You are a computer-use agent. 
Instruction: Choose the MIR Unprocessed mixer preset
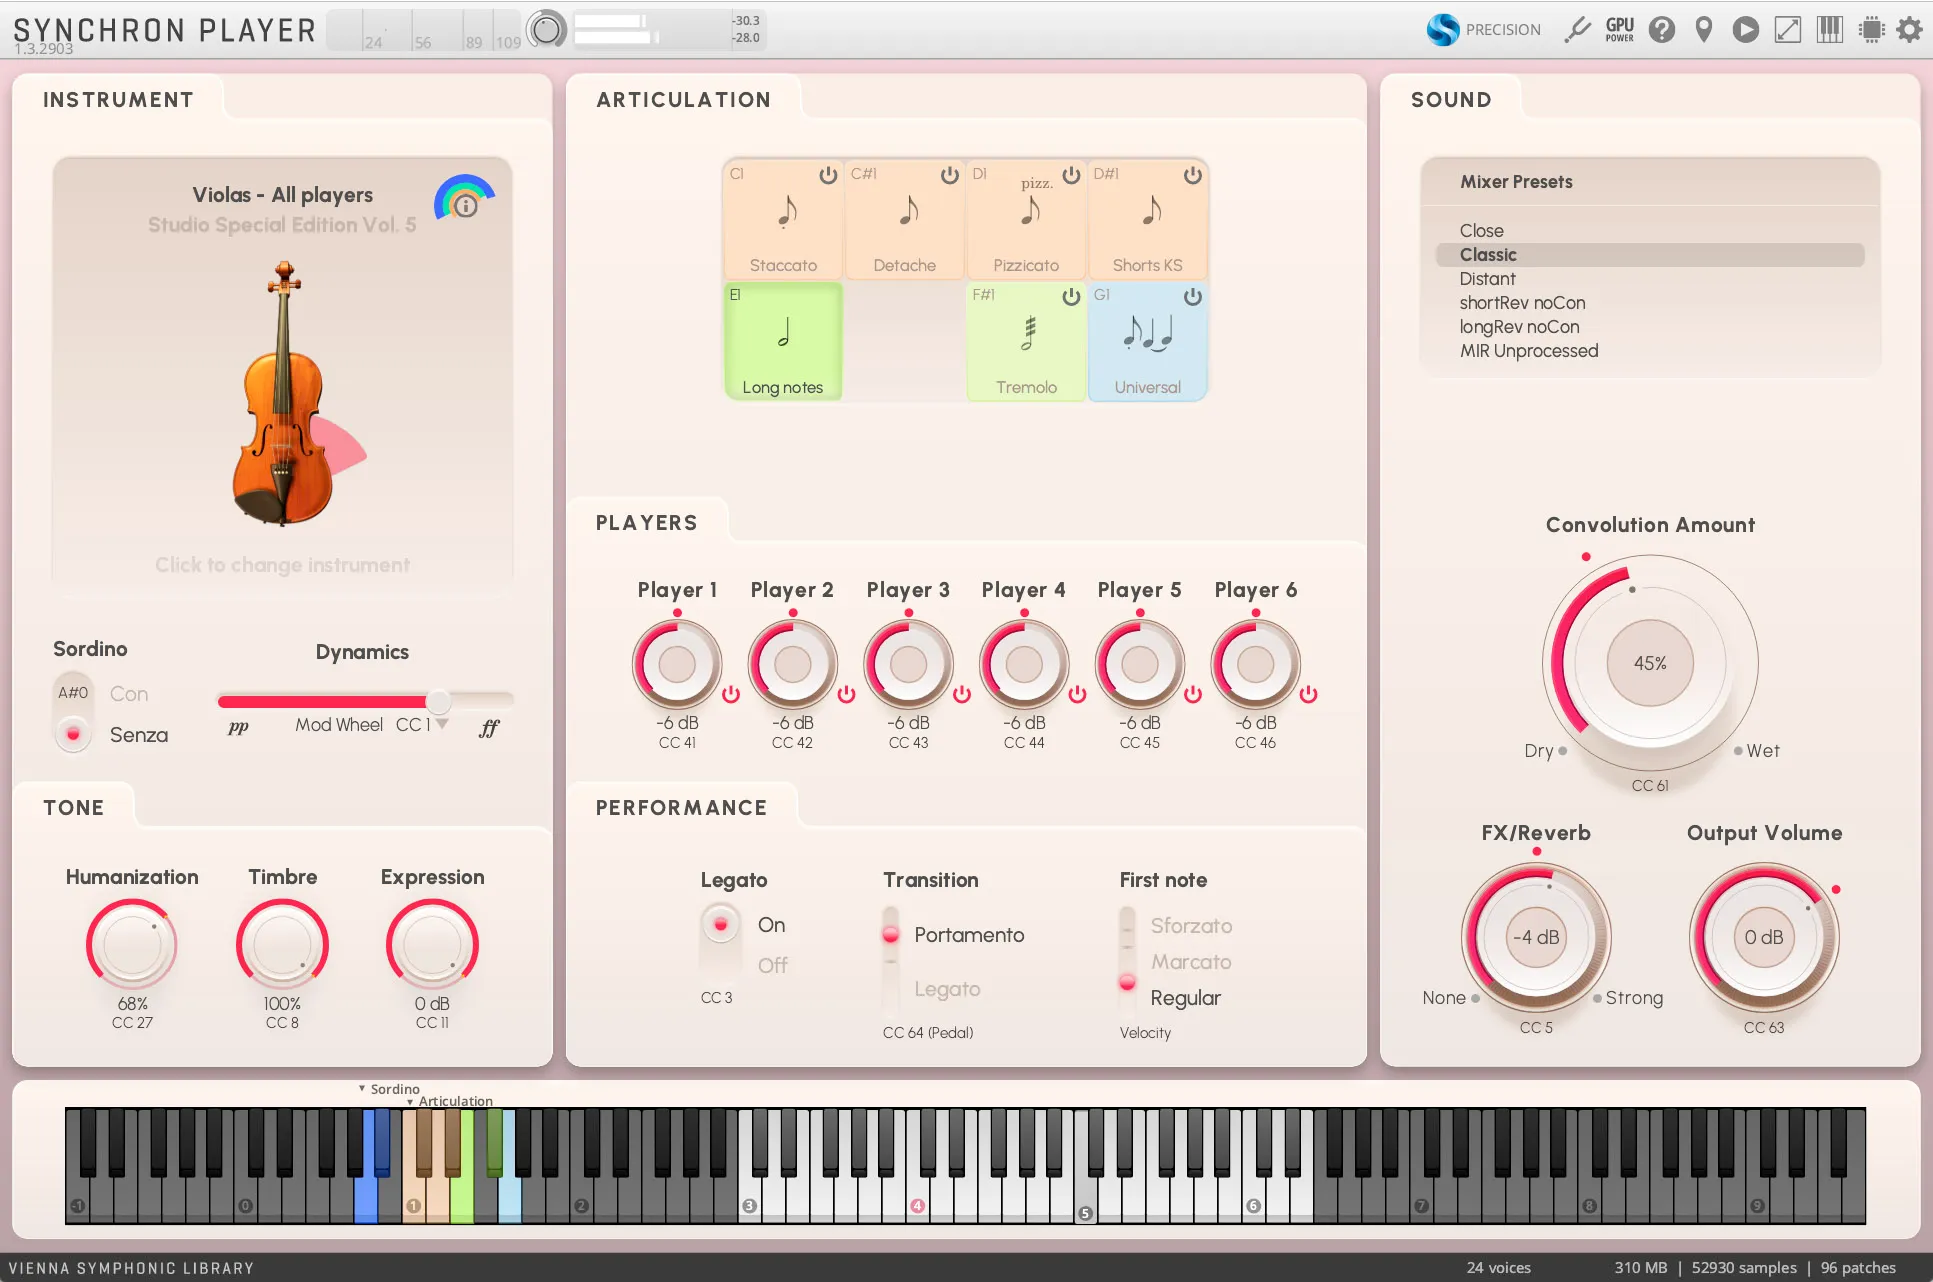1528,351
